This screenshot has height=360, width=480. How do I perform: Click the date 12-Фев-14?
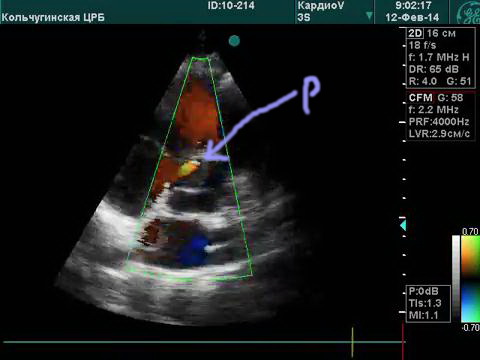[x=412, y=17]
